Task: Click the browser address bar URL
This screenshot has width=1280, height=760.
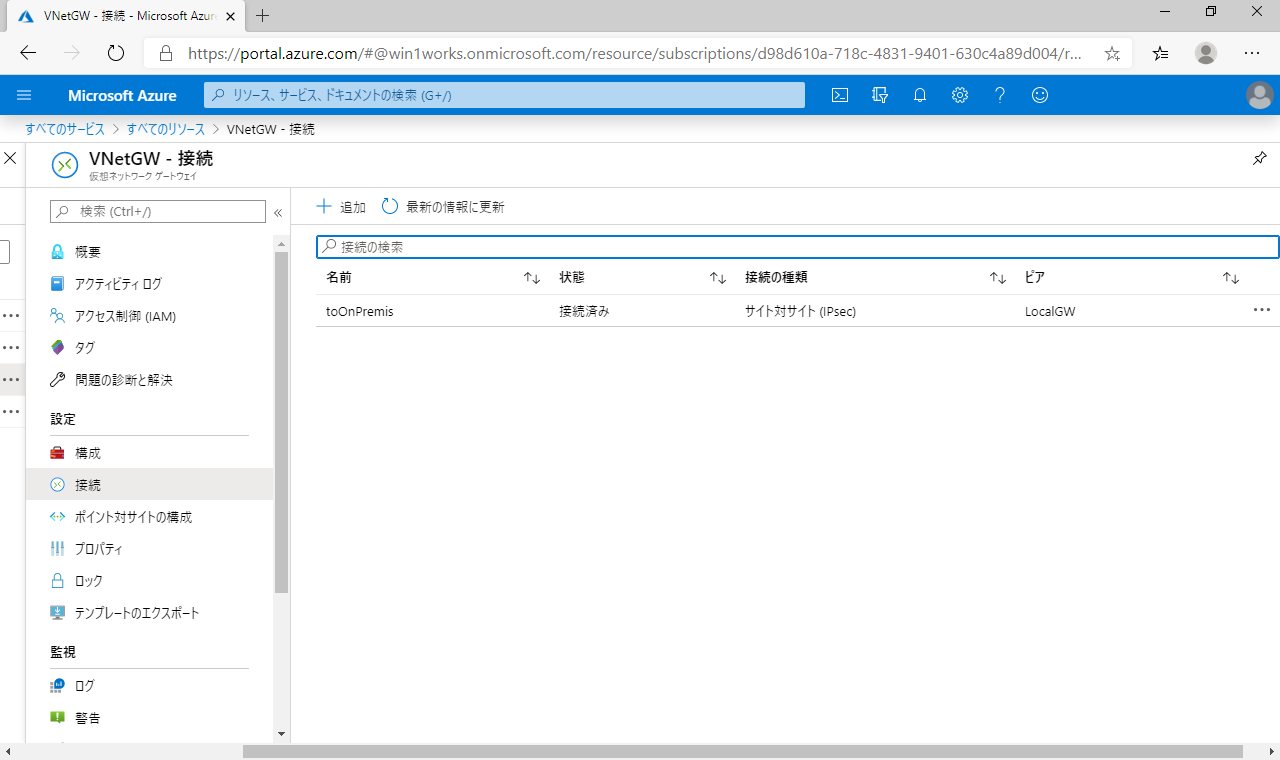Action: coord(635,53)
